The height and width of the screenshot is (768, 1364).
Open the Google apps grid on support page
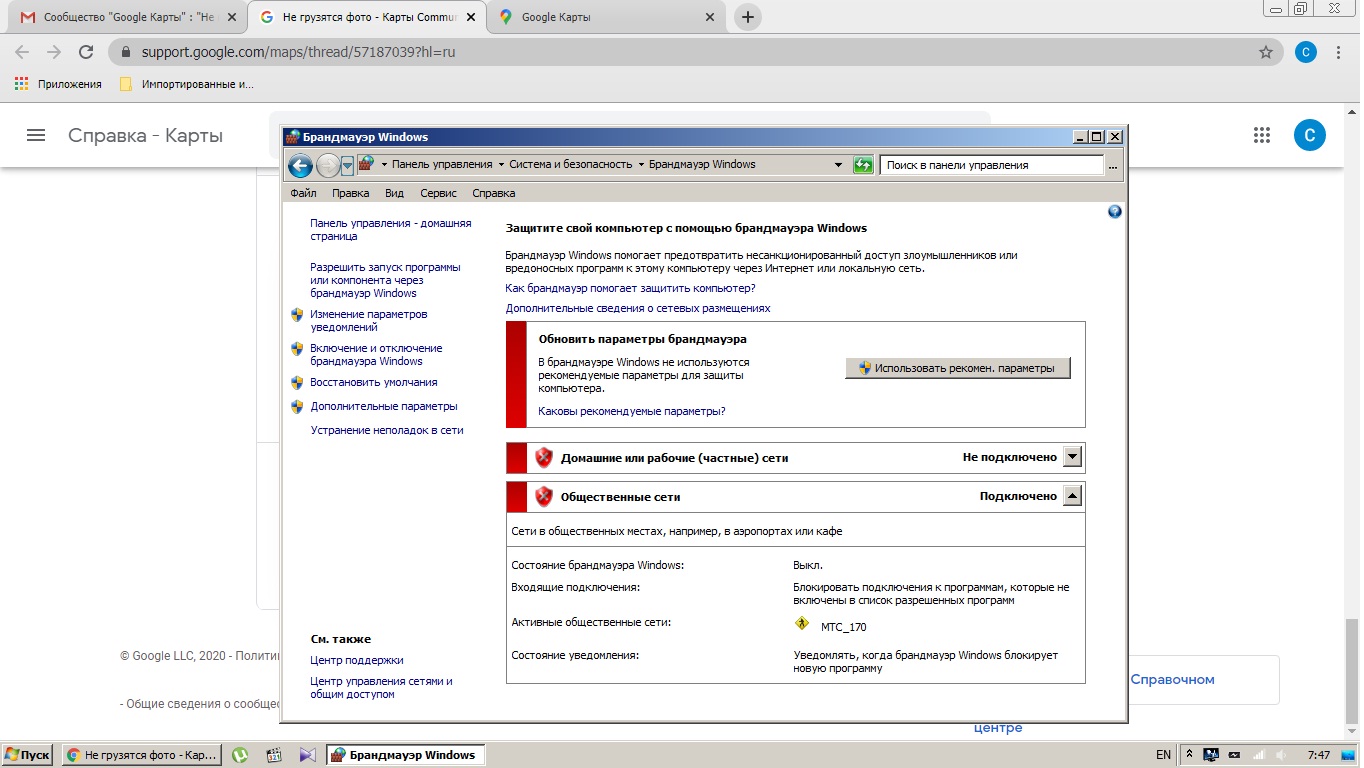1262,135
